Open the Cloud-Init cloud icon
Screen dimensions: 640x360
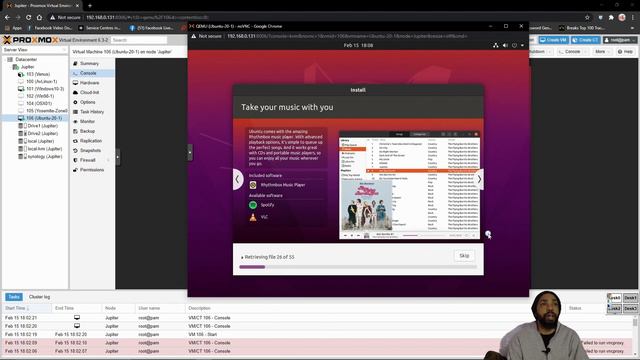76,93
